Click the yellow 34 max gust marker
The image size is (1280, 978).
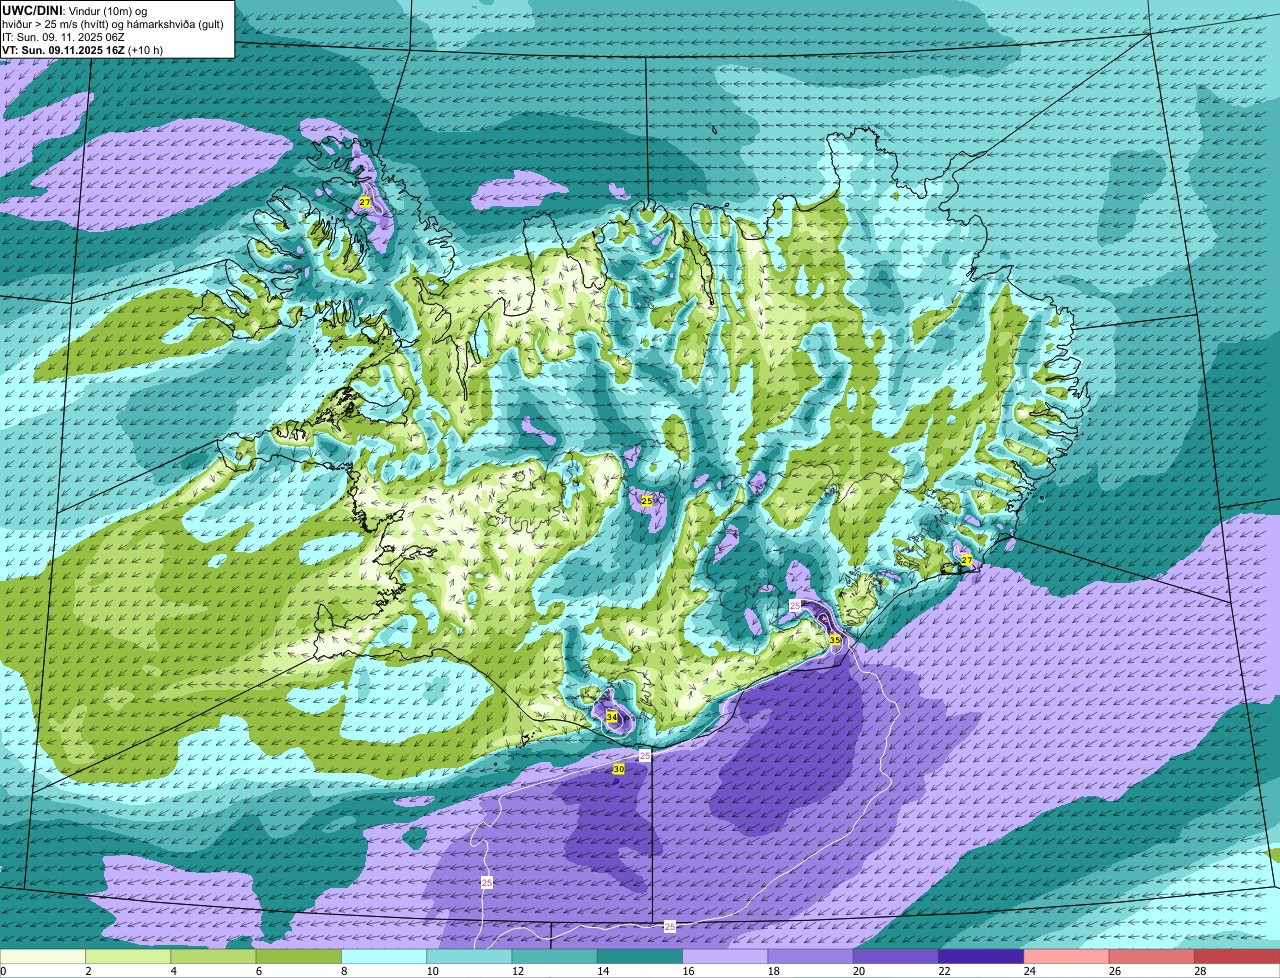point(612,717)
